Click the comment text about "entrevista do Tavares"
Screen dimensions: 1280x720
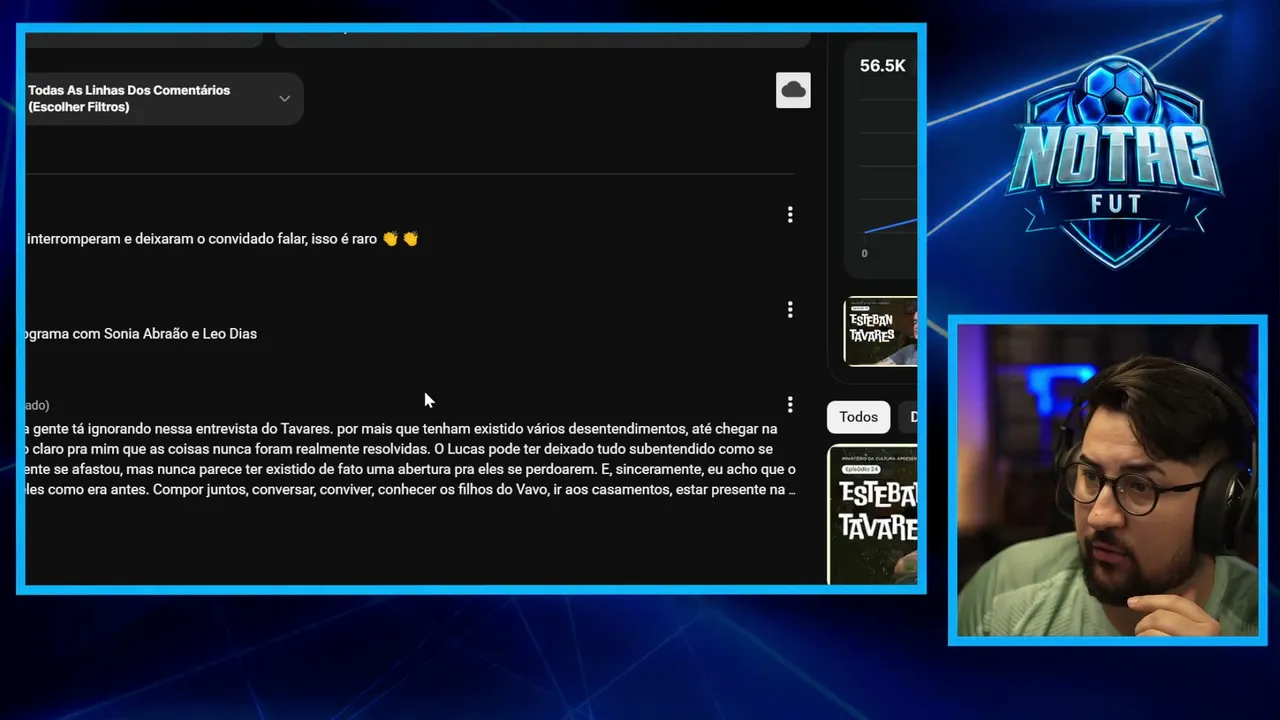coord(411,459)
